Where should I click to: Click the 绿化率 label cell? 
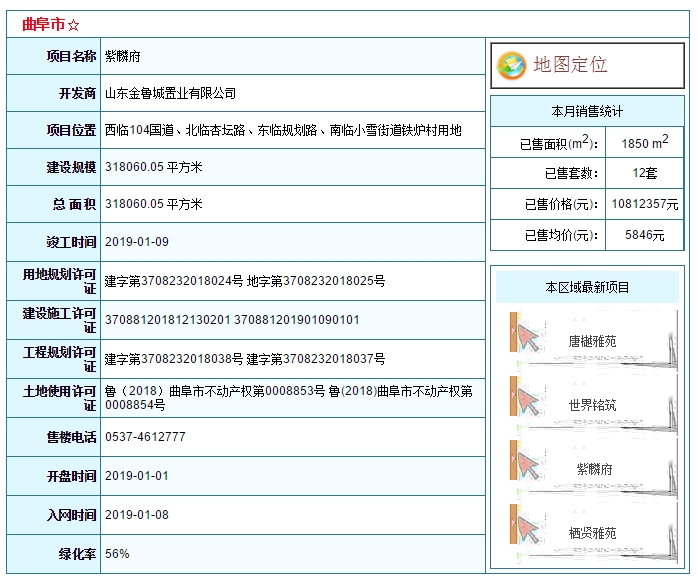click(54, 554)
